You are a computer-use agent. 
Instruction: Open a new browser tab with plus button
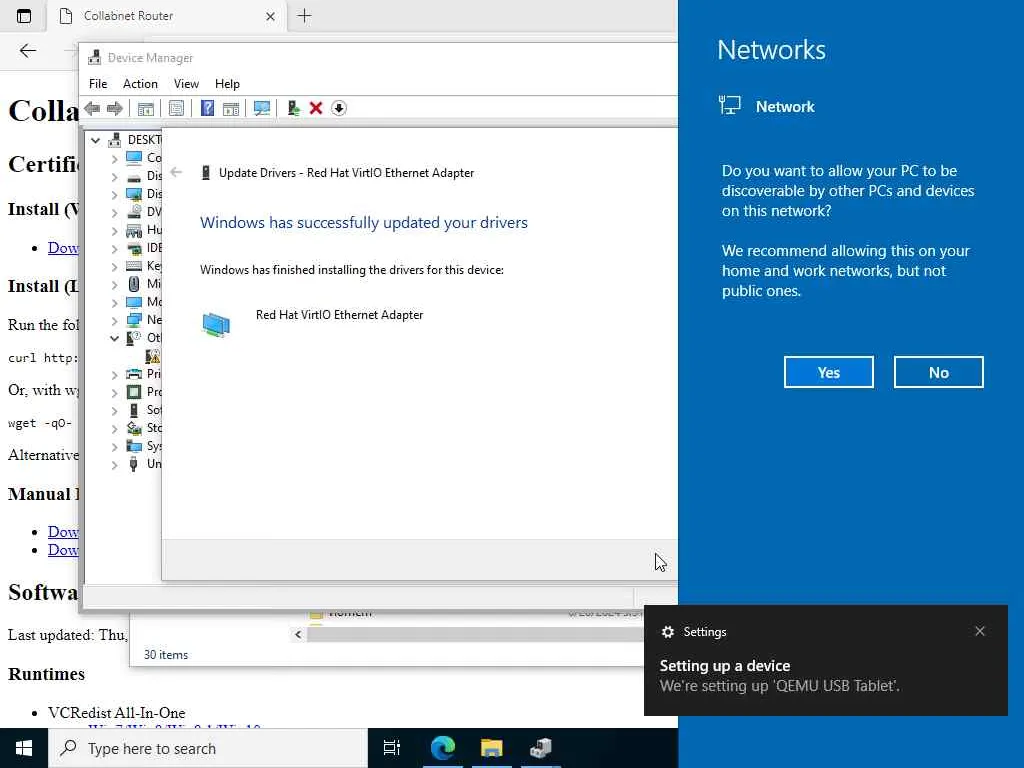pyautogui.click(x=304, y=16)
